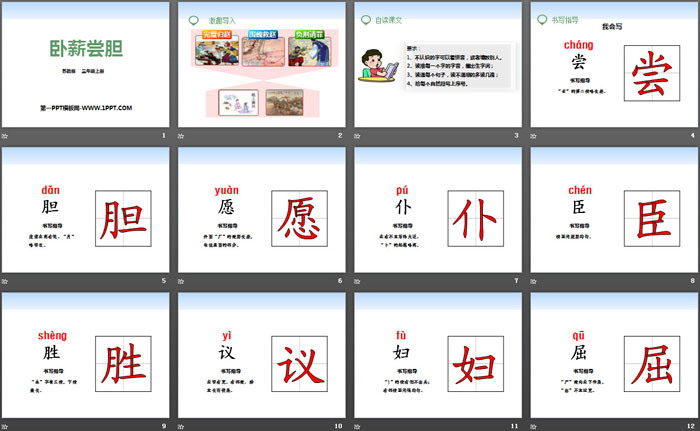Select the title slide thumbnail 卧薪尝胆

(85, 64)
